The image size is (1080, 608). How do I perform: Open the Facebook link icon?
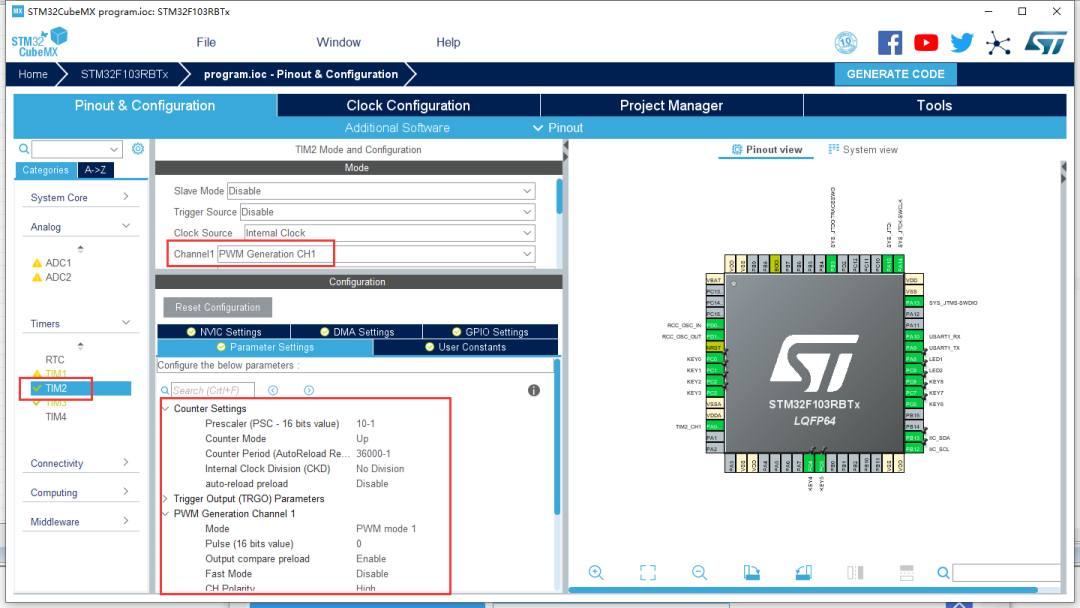(890, 43)
